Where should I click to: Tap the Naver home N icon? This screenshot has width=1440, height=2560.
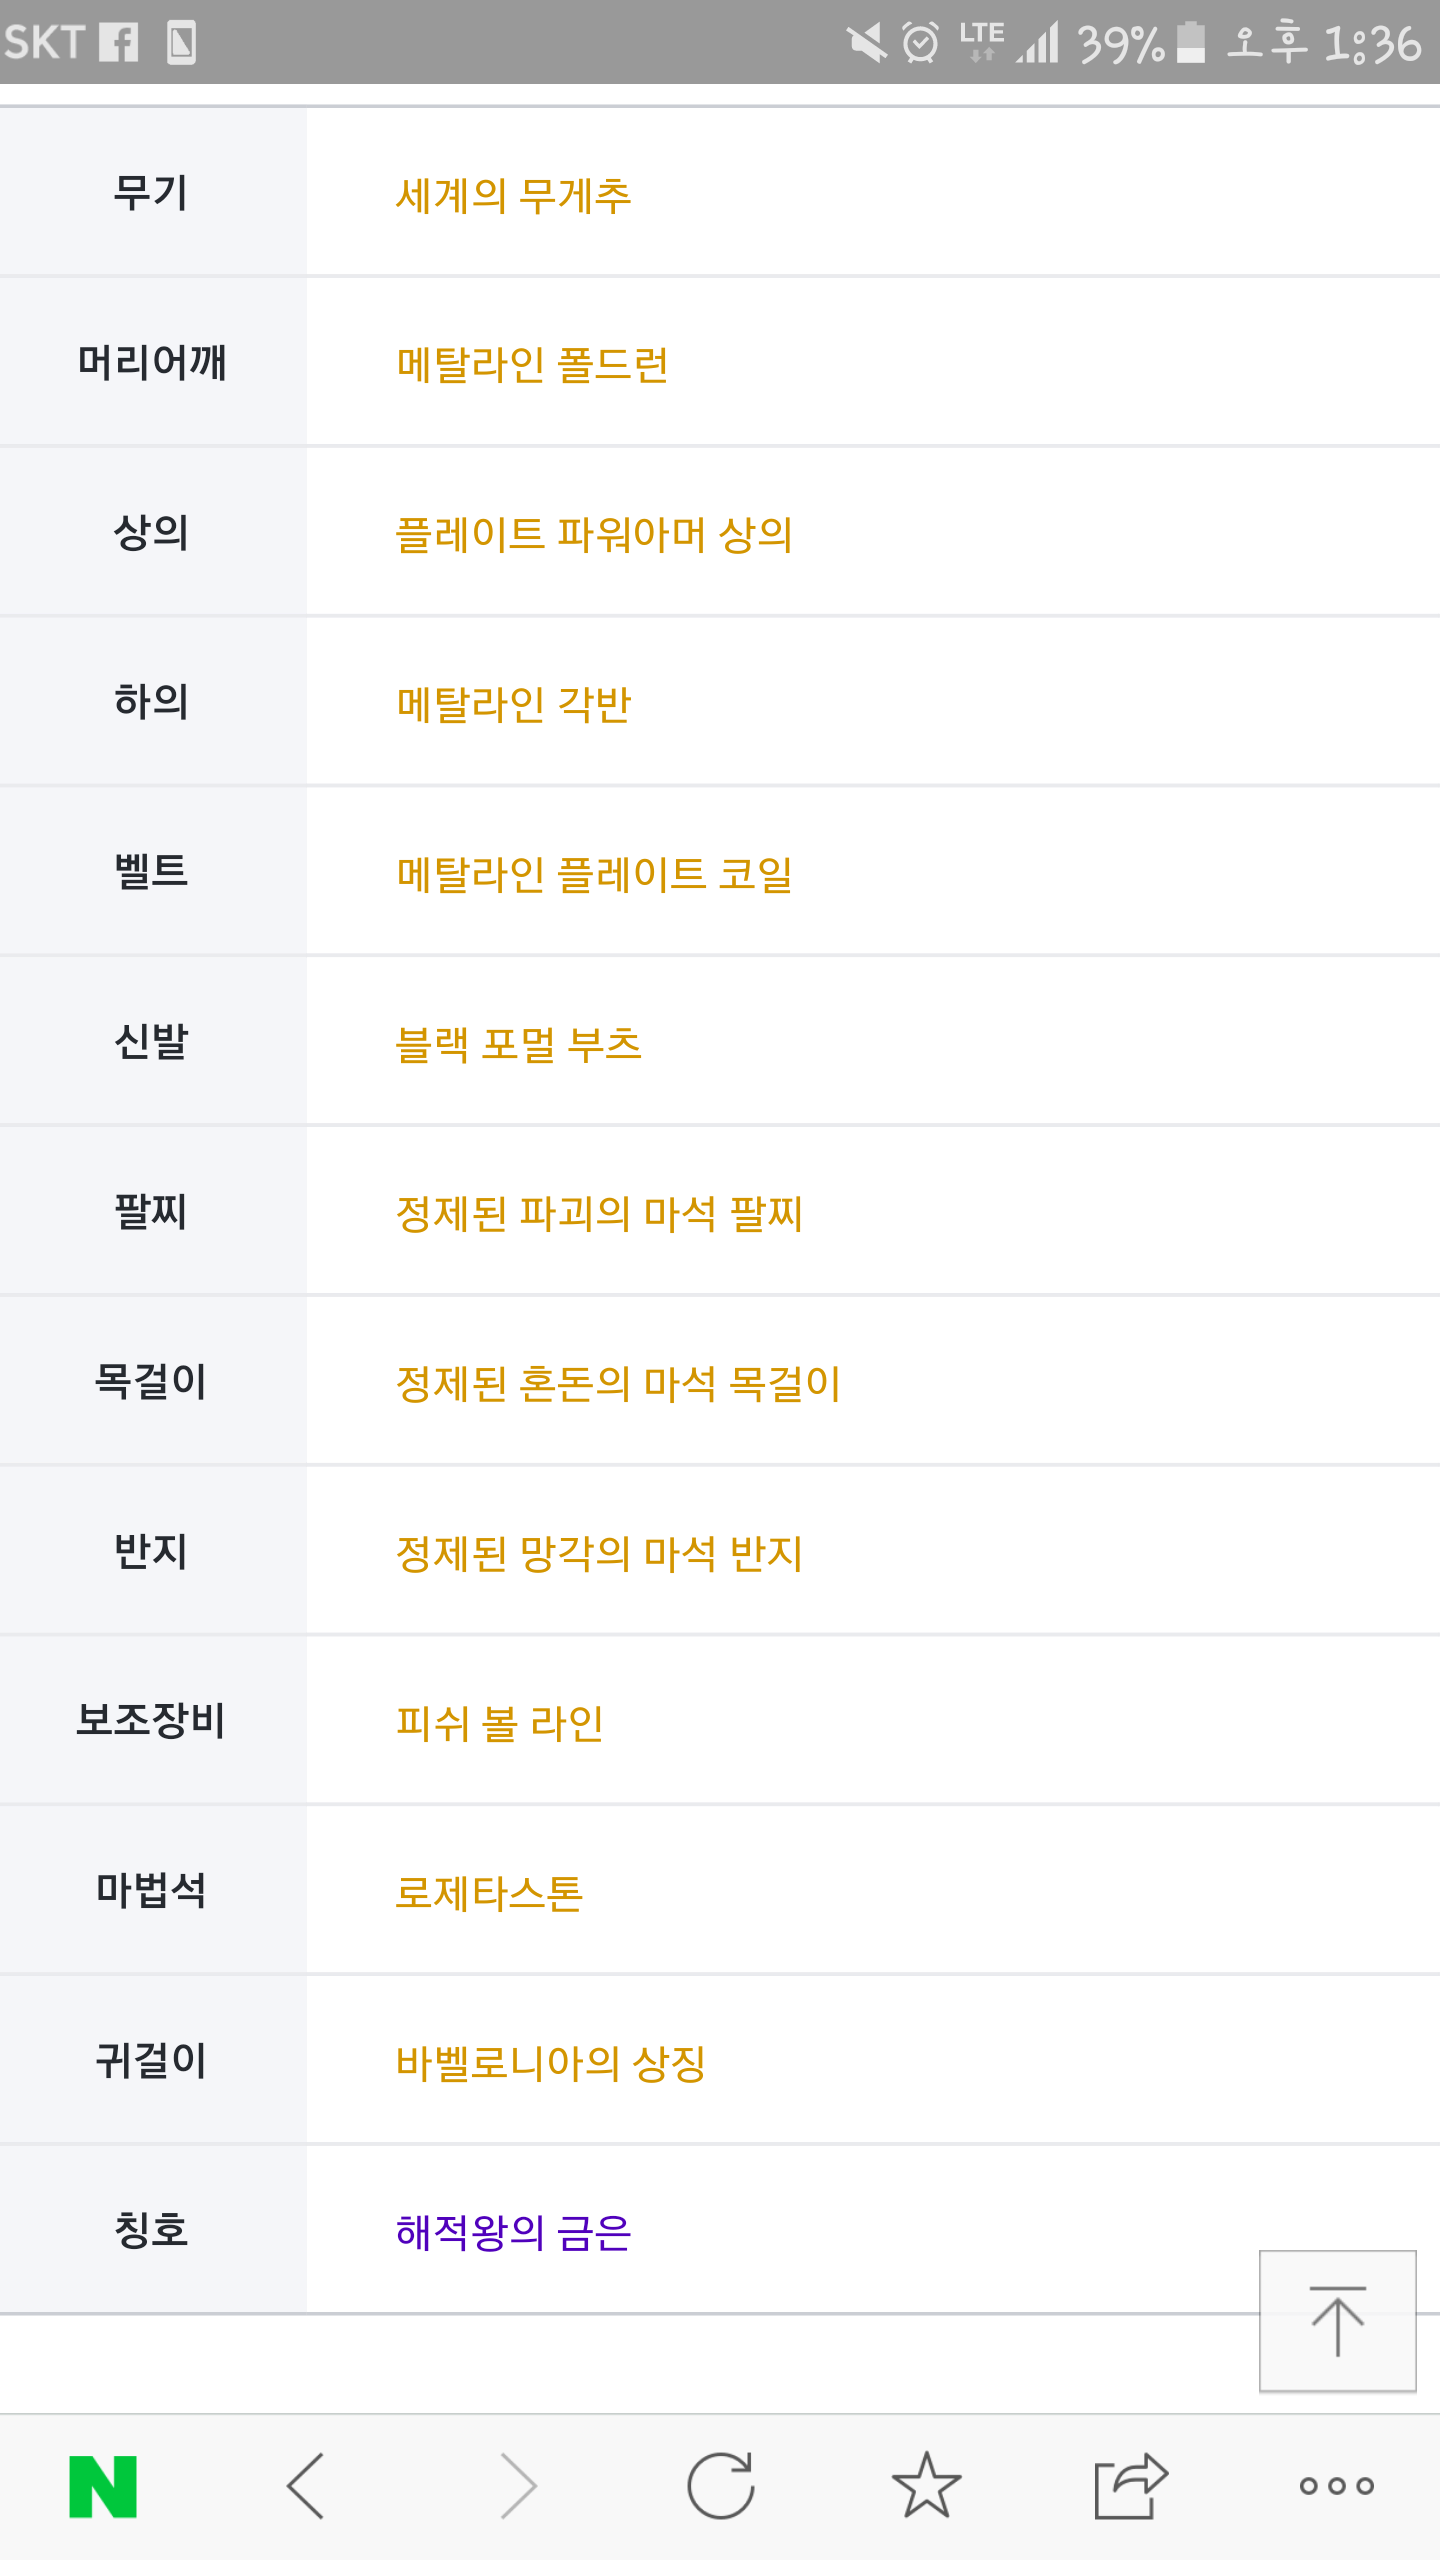103,2486
